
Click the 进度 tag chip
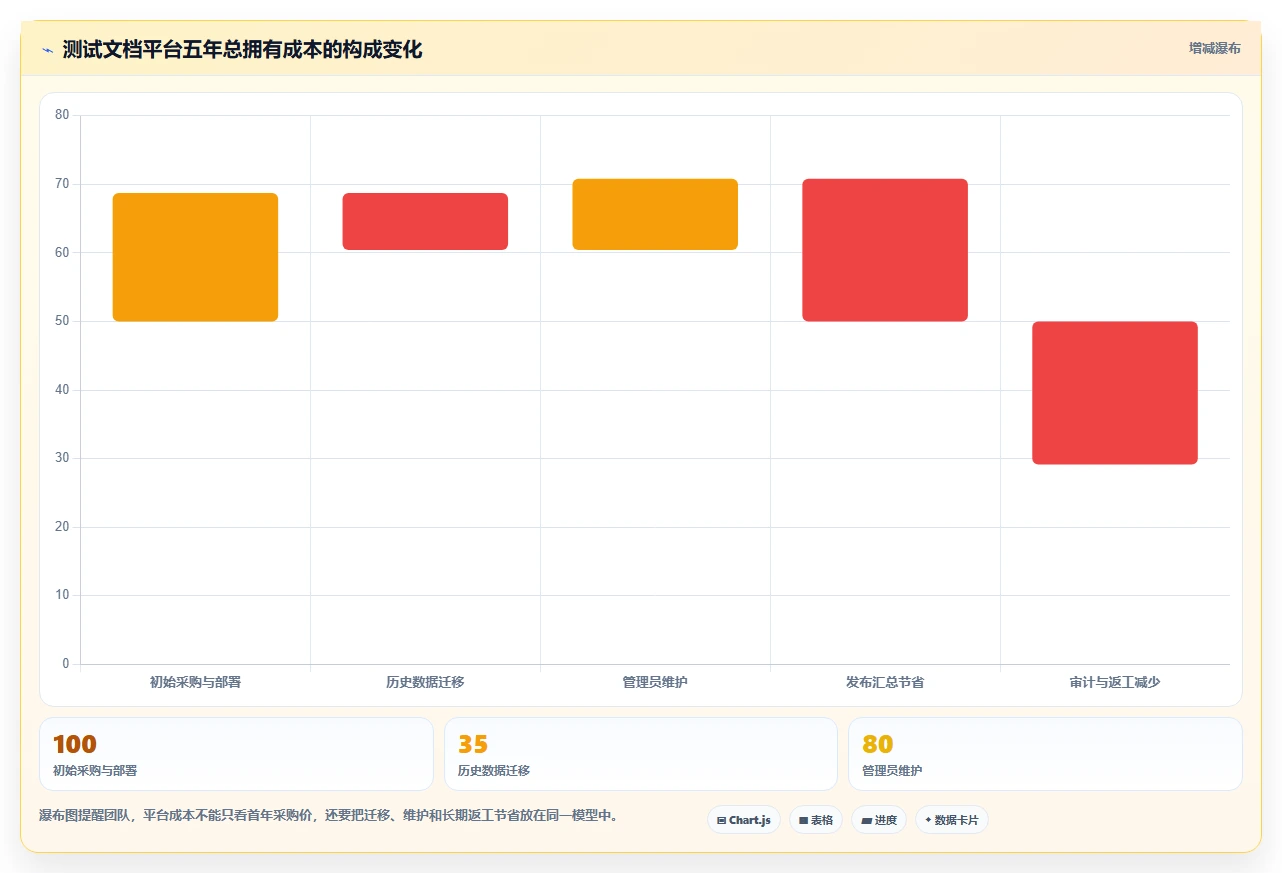point(878,820)
